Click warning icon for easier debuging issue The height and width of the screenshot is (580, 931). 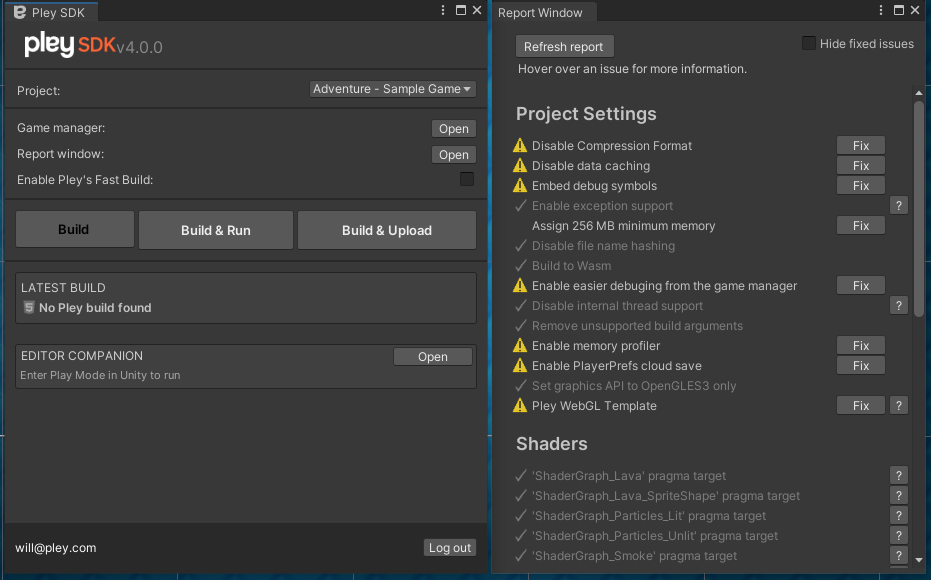520,286
